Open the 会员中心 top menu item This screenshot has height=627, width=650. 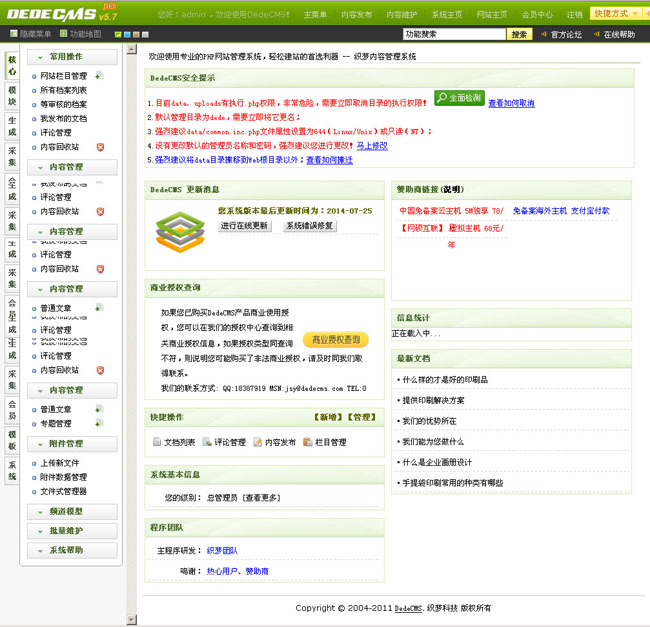click(x=537, y=15)
